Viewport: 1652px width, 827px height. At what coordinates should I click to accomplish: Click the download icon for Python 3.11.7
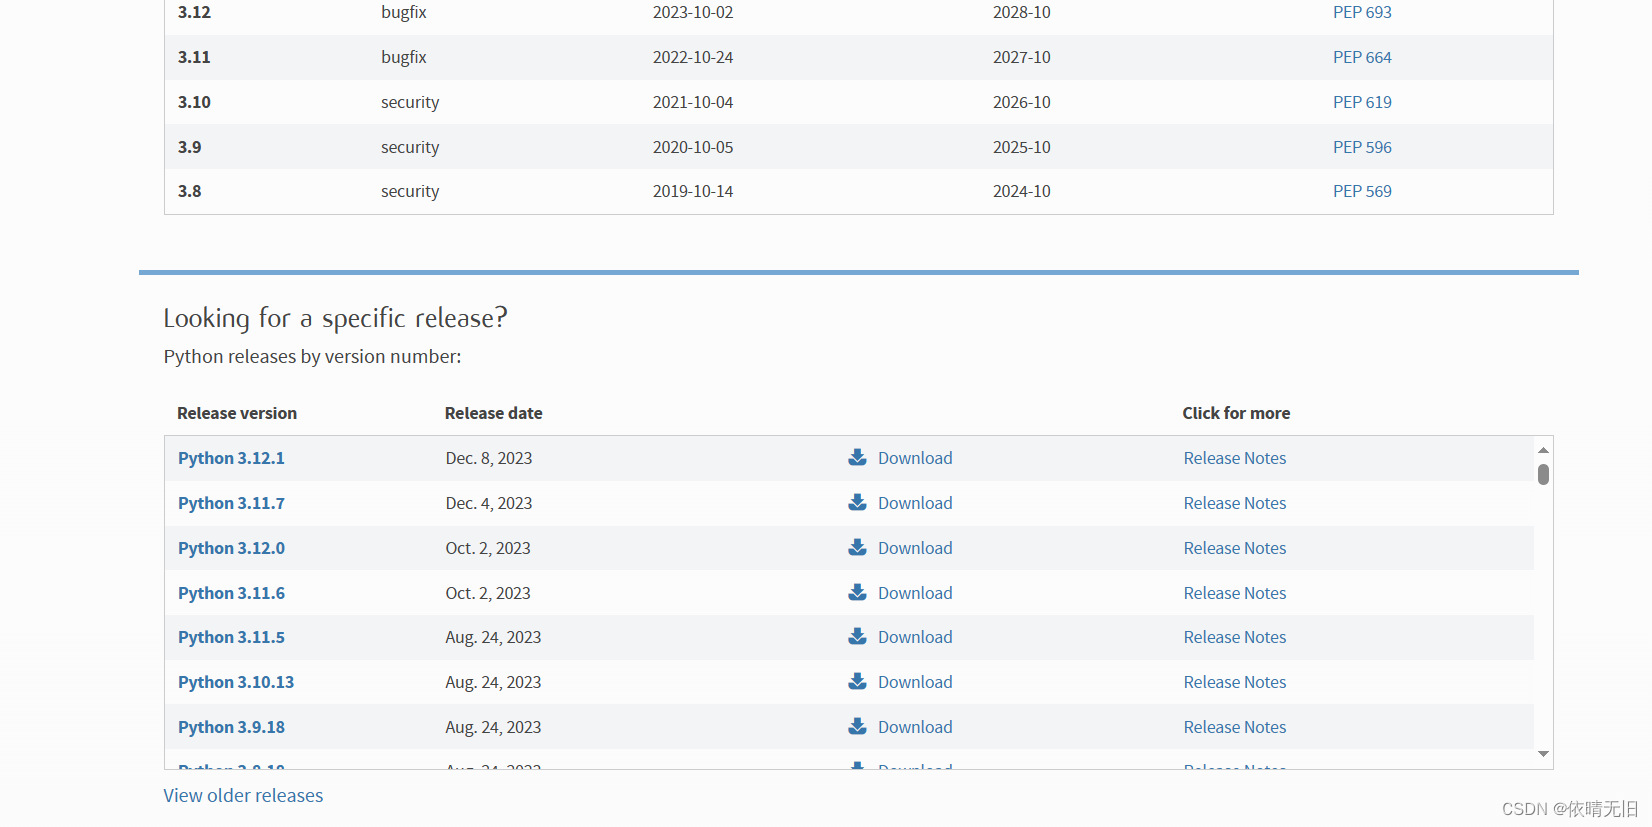tap(857, 503)
